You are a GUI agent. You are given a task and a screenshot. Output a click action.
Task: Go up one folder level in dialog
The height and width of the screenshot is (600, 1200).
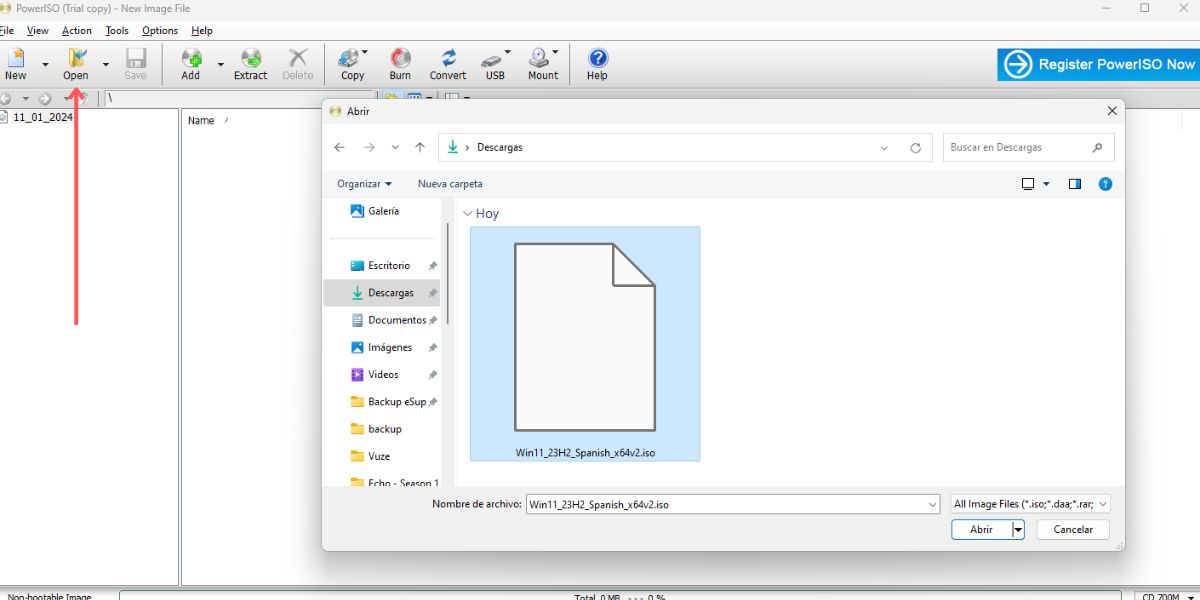pyautogui.click(x=420, y=147)
